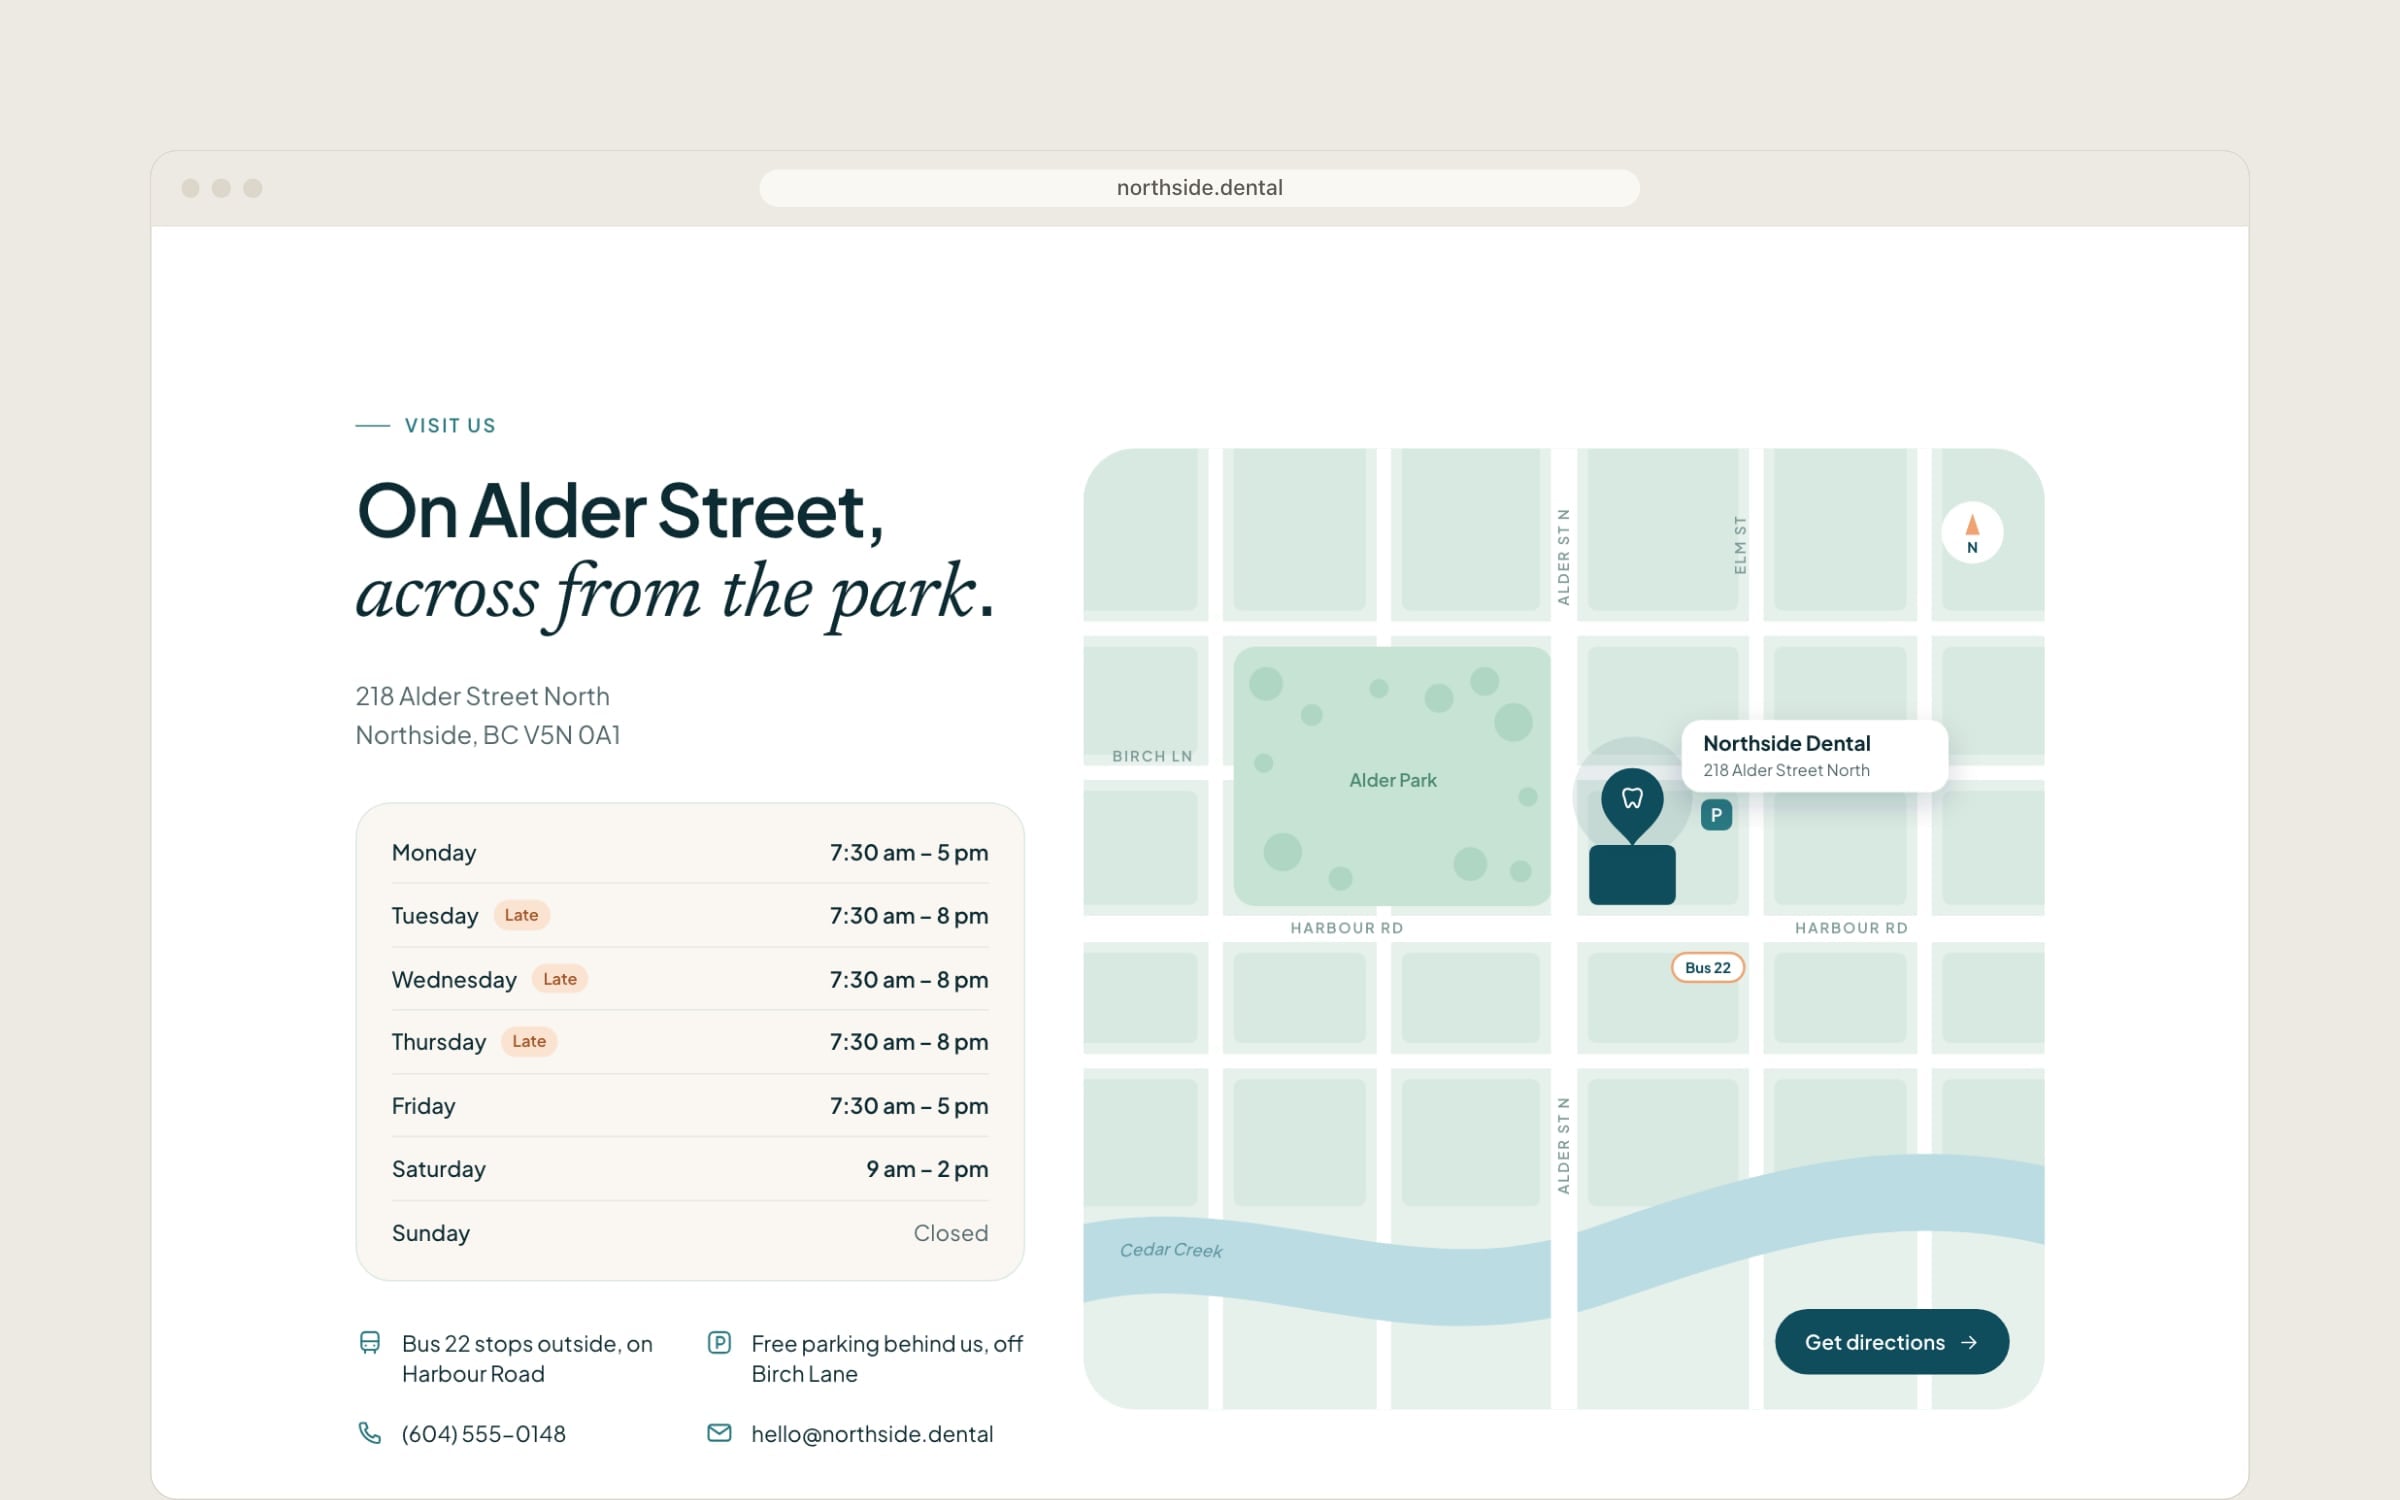Click the Late badge next to Thursday
The image size is (2400, 1500).
(529, 1041)
